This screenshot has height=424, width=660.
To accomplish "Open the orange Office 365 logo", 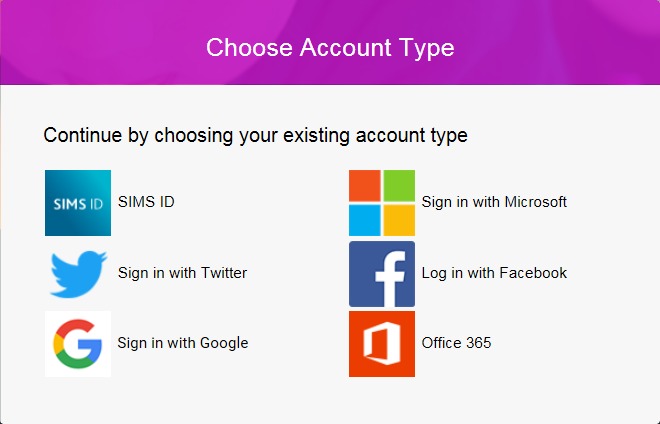I will tap(382, 344).
